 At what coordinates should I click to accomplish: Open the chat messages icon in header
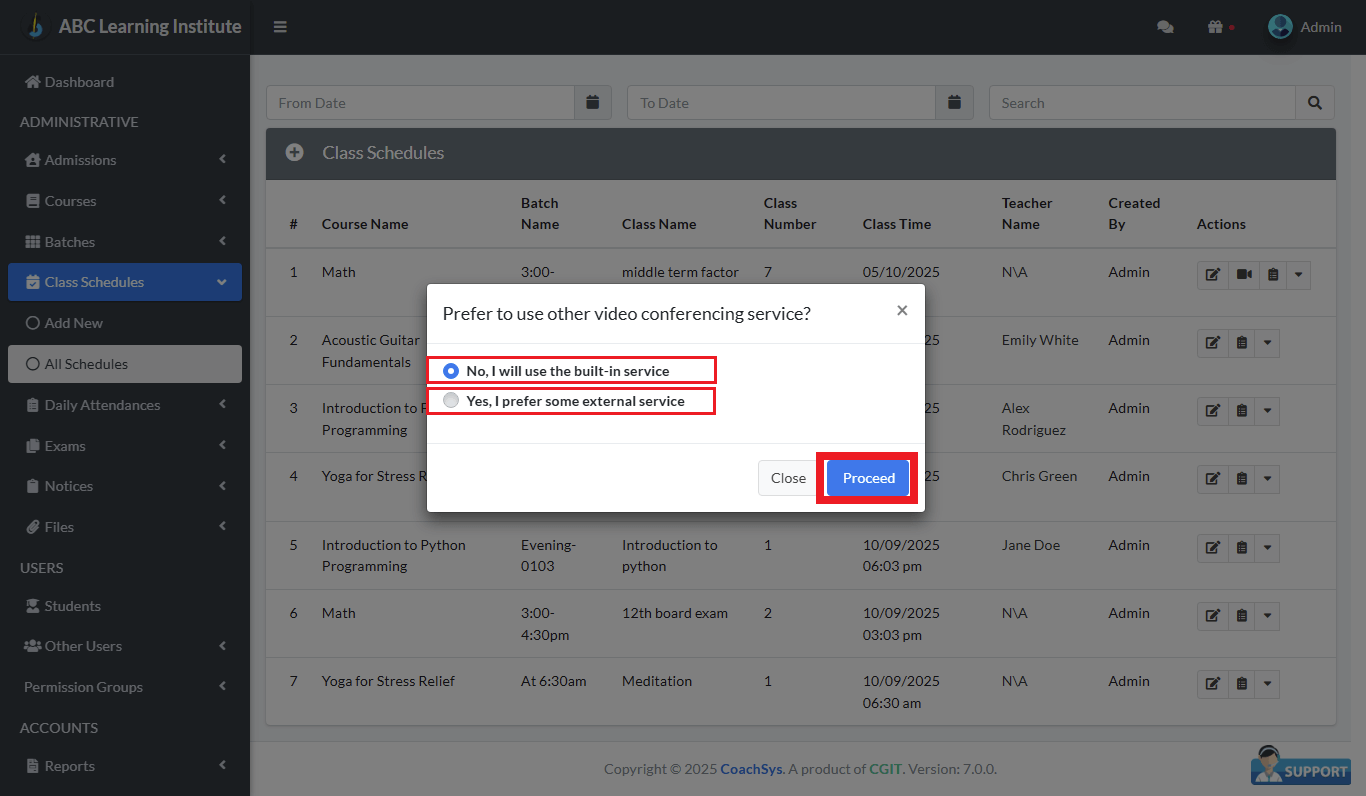coord(1165,27)
